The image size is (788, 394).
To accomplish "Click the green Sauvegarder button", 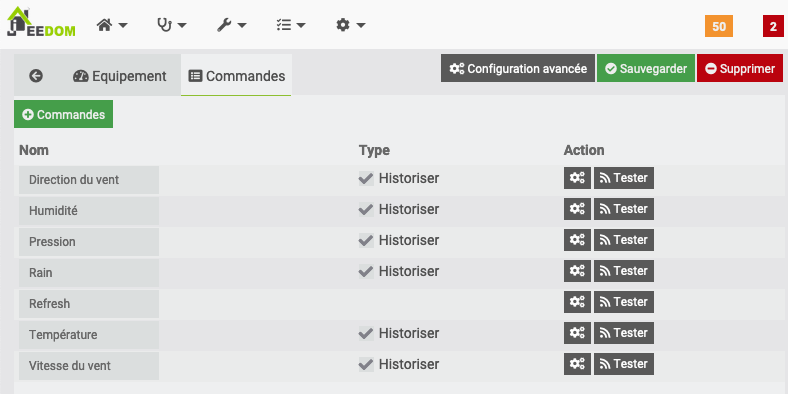I will pos(646,68).
